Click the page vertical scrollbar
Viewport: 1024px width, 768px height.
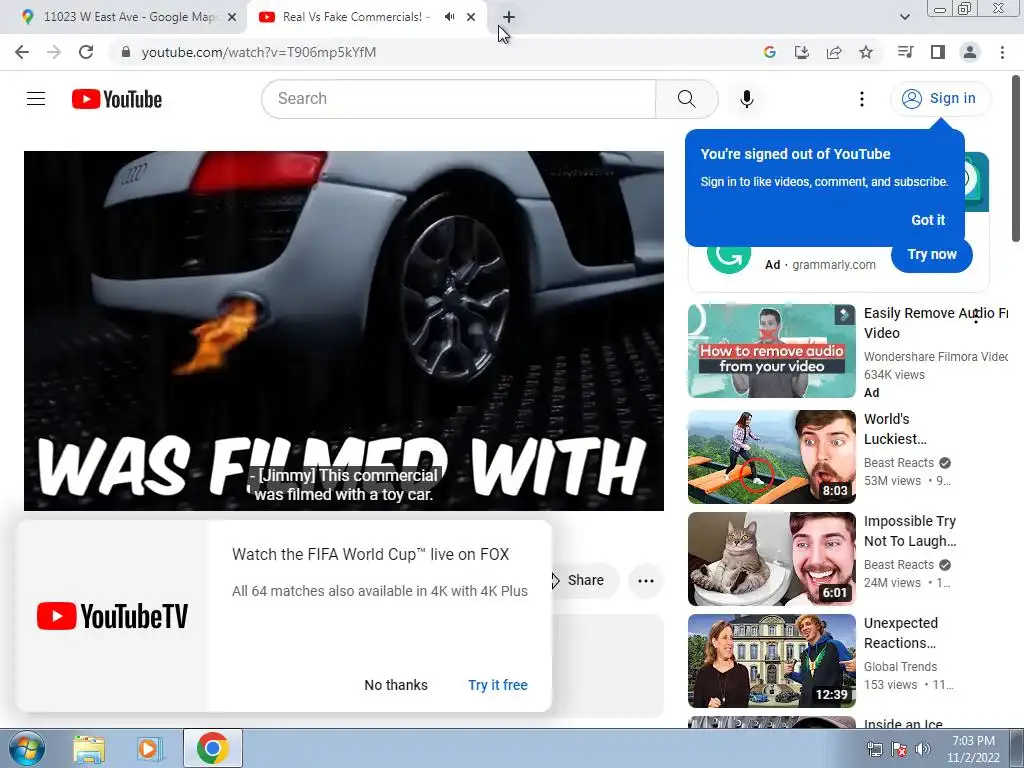click(1016, 159)
